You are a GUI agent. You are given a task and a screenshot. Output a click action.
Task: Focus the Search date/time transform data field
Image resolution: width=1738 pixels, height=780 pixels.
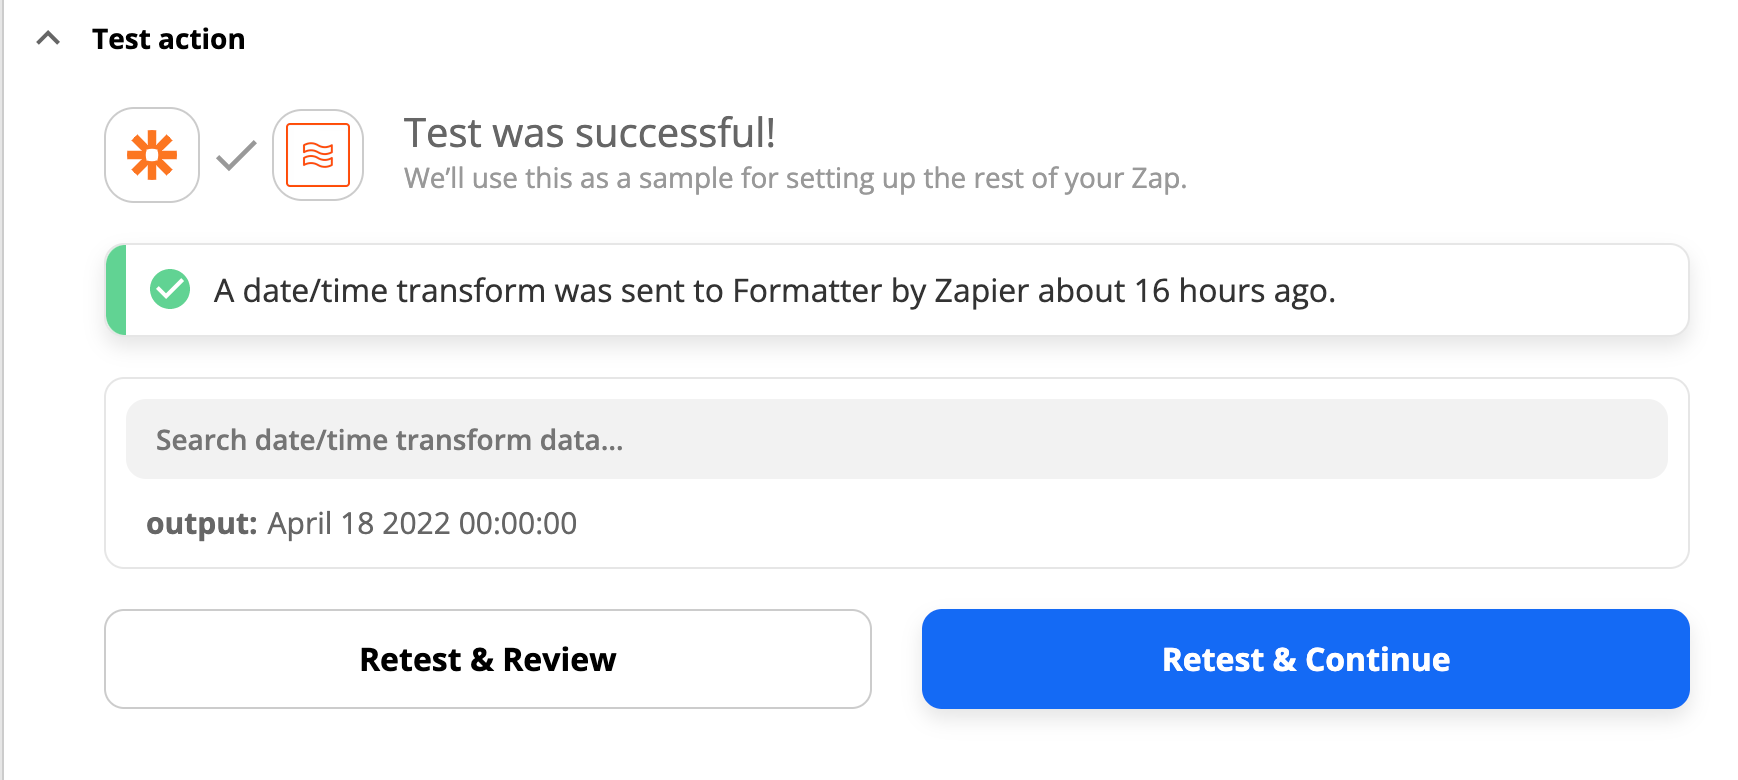pyautogui.click(x=897, y=439)
